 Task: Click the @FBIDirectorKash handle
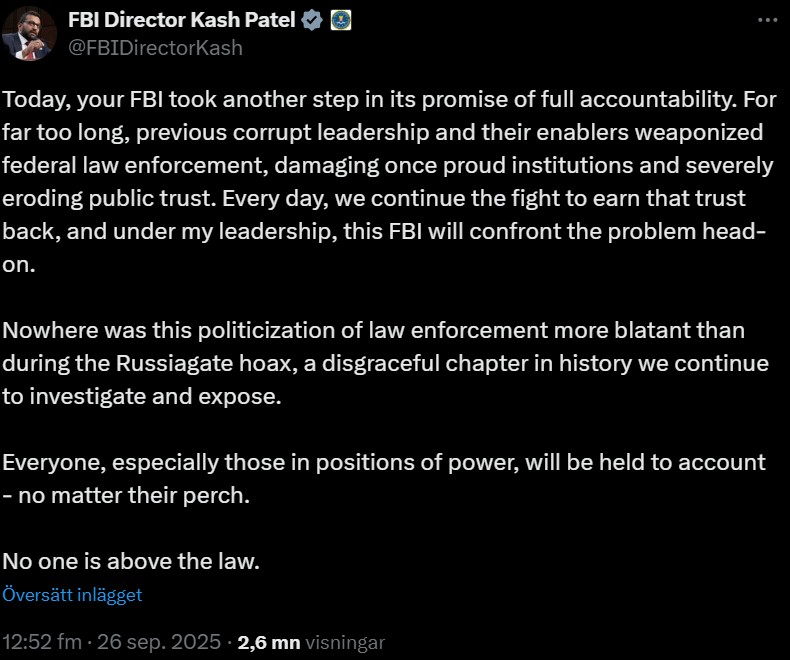pos(155,48)
